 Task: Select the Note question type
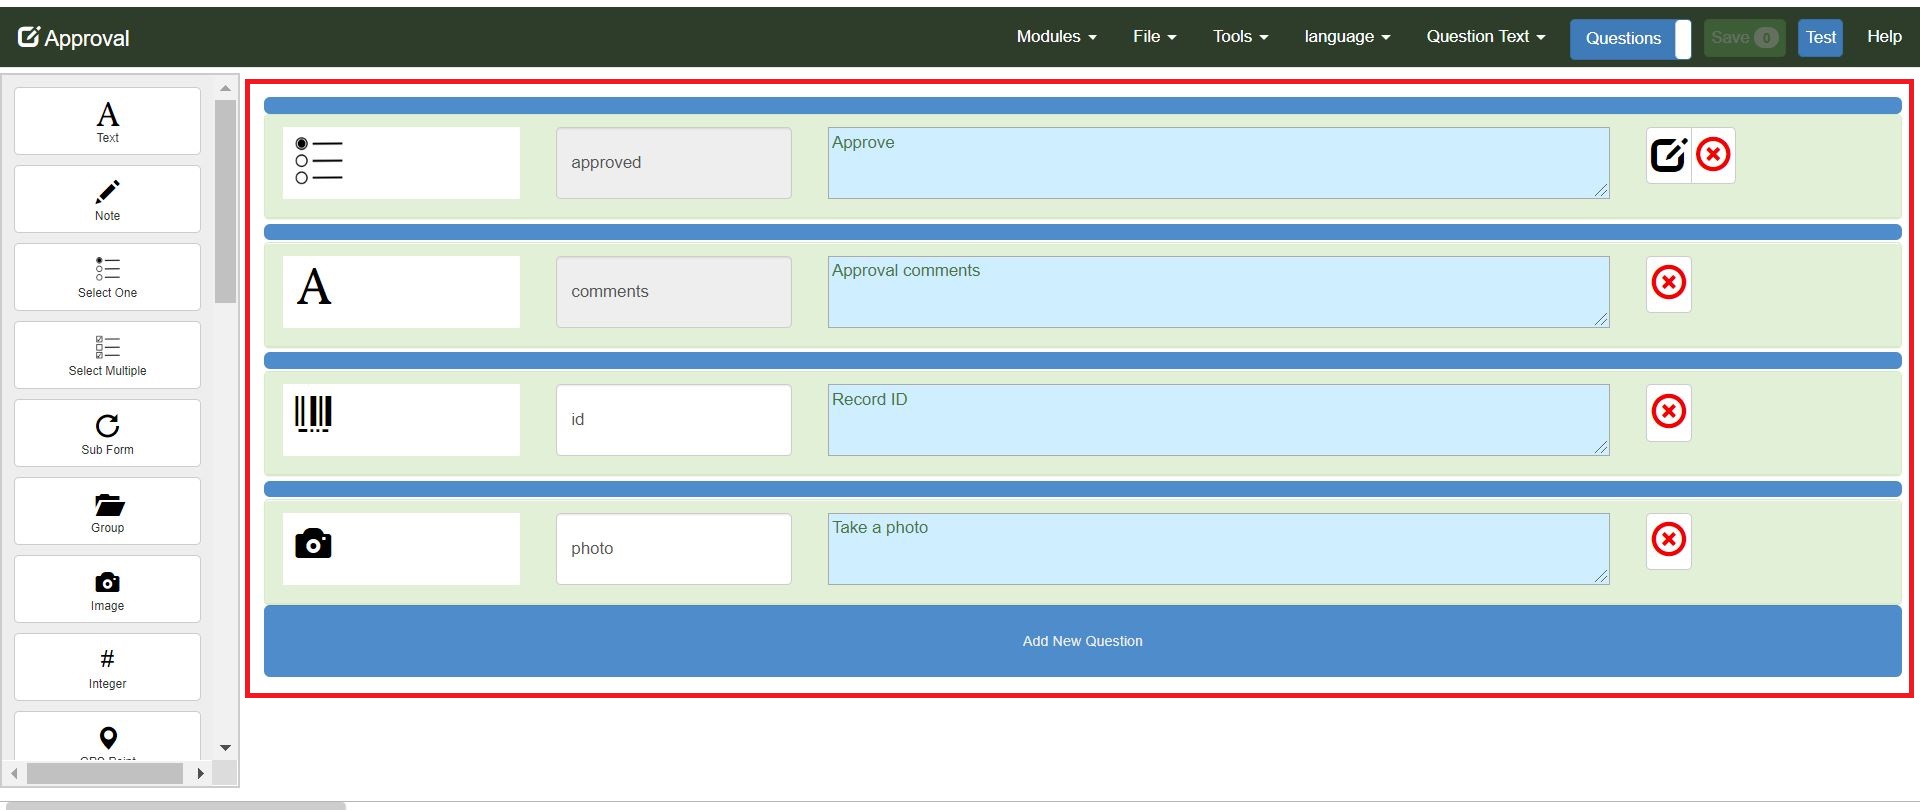[107, 199]
